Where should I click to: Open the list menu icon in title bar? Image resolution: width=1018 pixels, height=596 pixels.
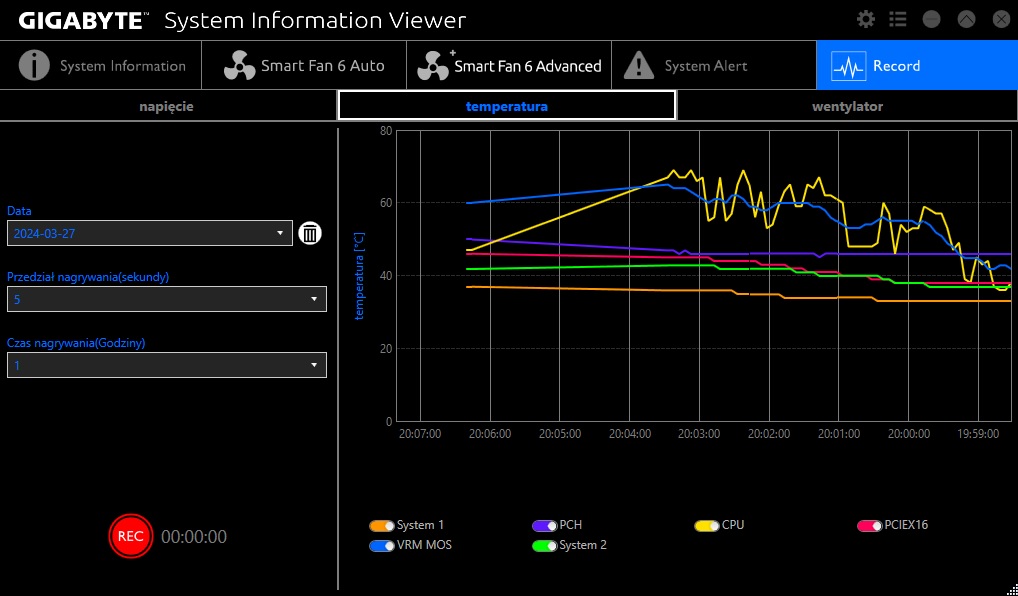pos(898,19)
